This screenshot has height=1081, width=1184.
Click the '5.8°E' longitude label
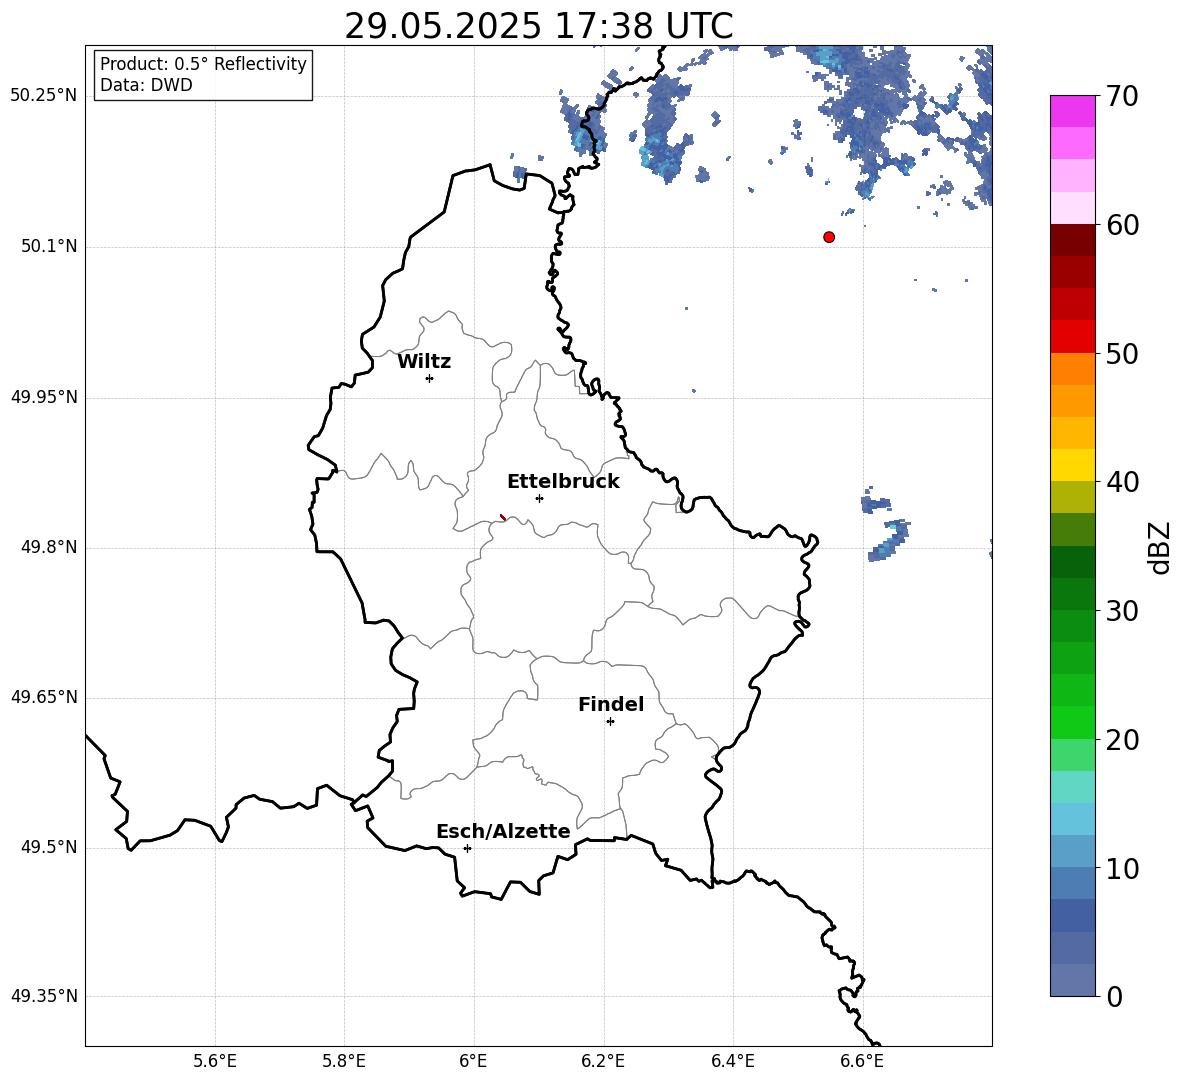pyautogui.click(x=344, y=1061)
